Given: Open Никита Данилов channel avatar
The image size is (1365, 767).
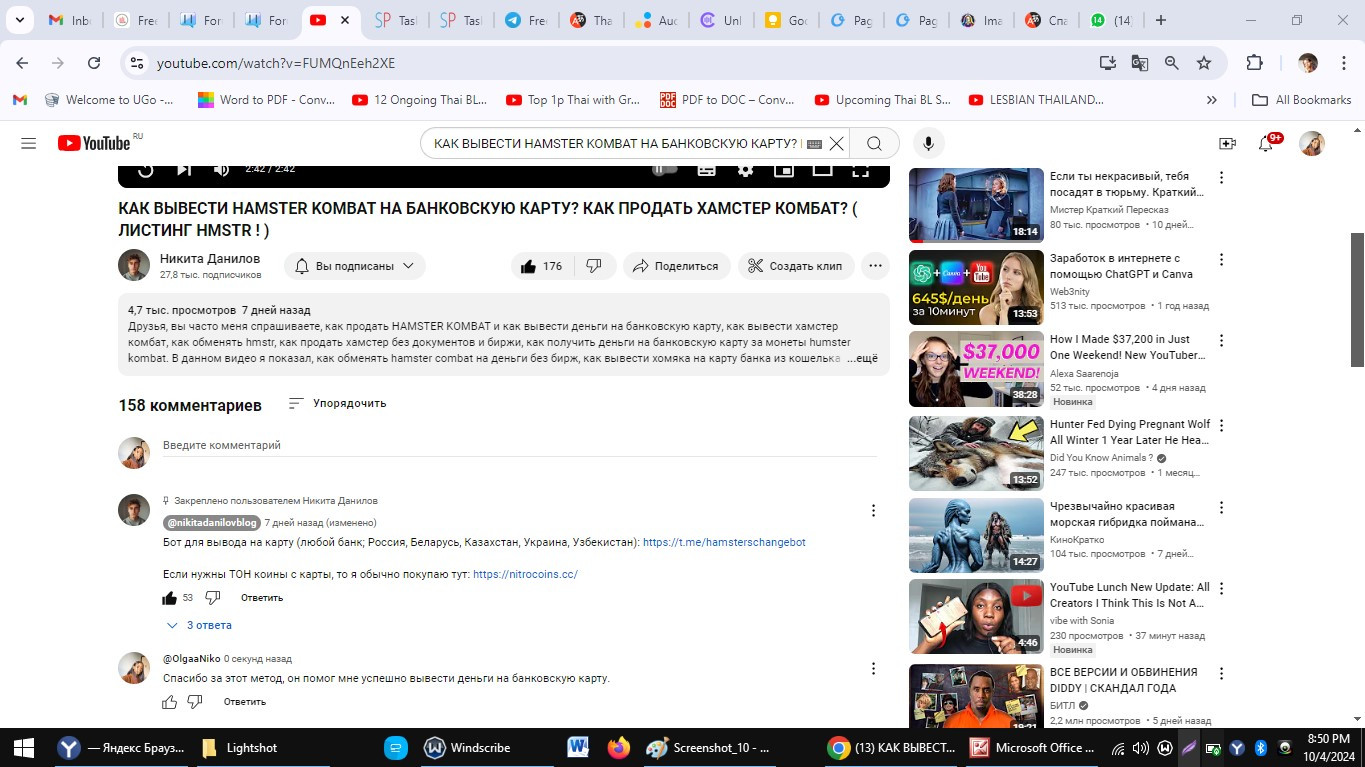Looking at the screenshot, I should (134, 265).
